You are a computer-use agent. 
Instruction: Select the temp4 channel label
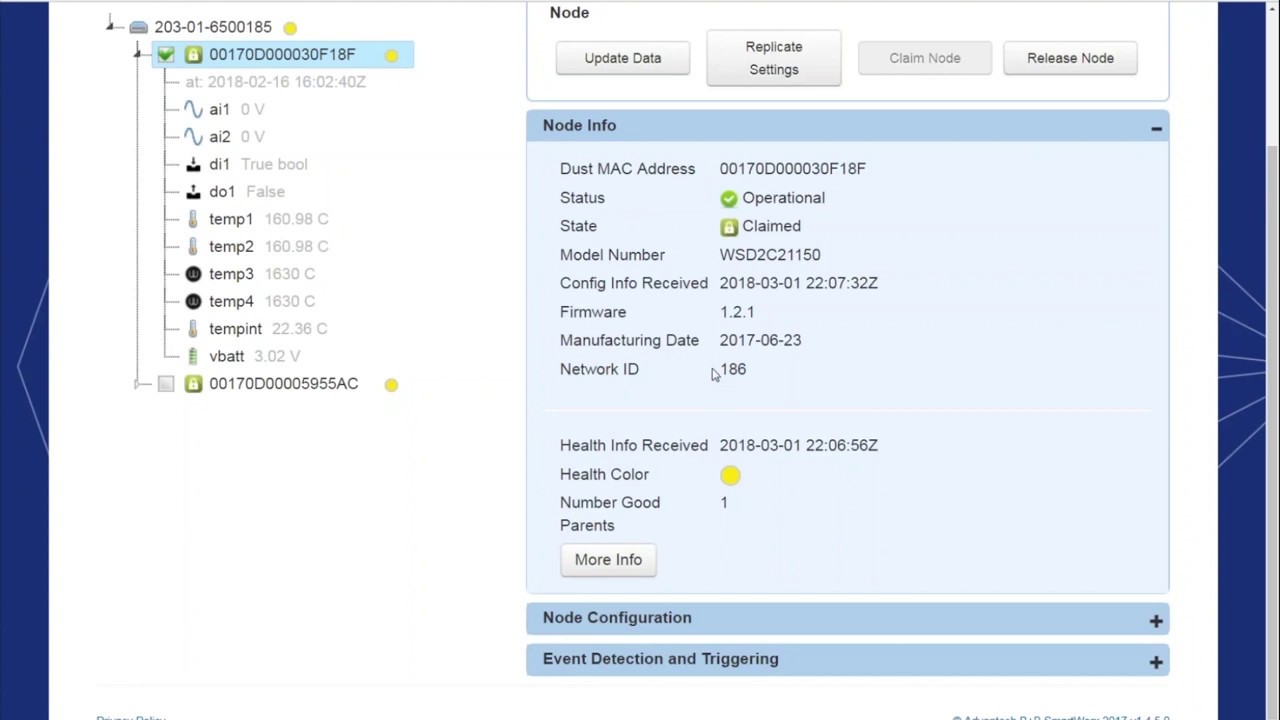[x=231, y=301]
